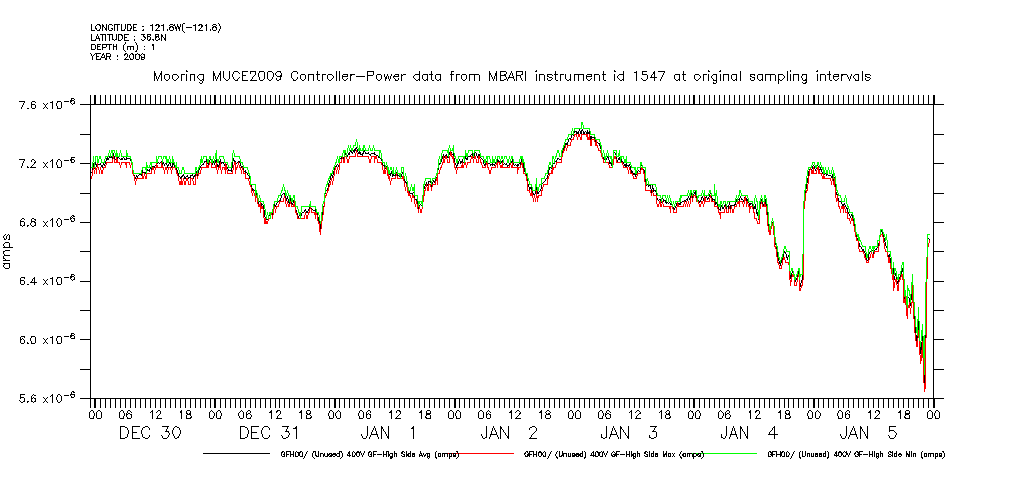1009x504 pixels.
Task: Click the 5.6 x10^-6 y-axis tick label
Action: [x=45, y=398]
